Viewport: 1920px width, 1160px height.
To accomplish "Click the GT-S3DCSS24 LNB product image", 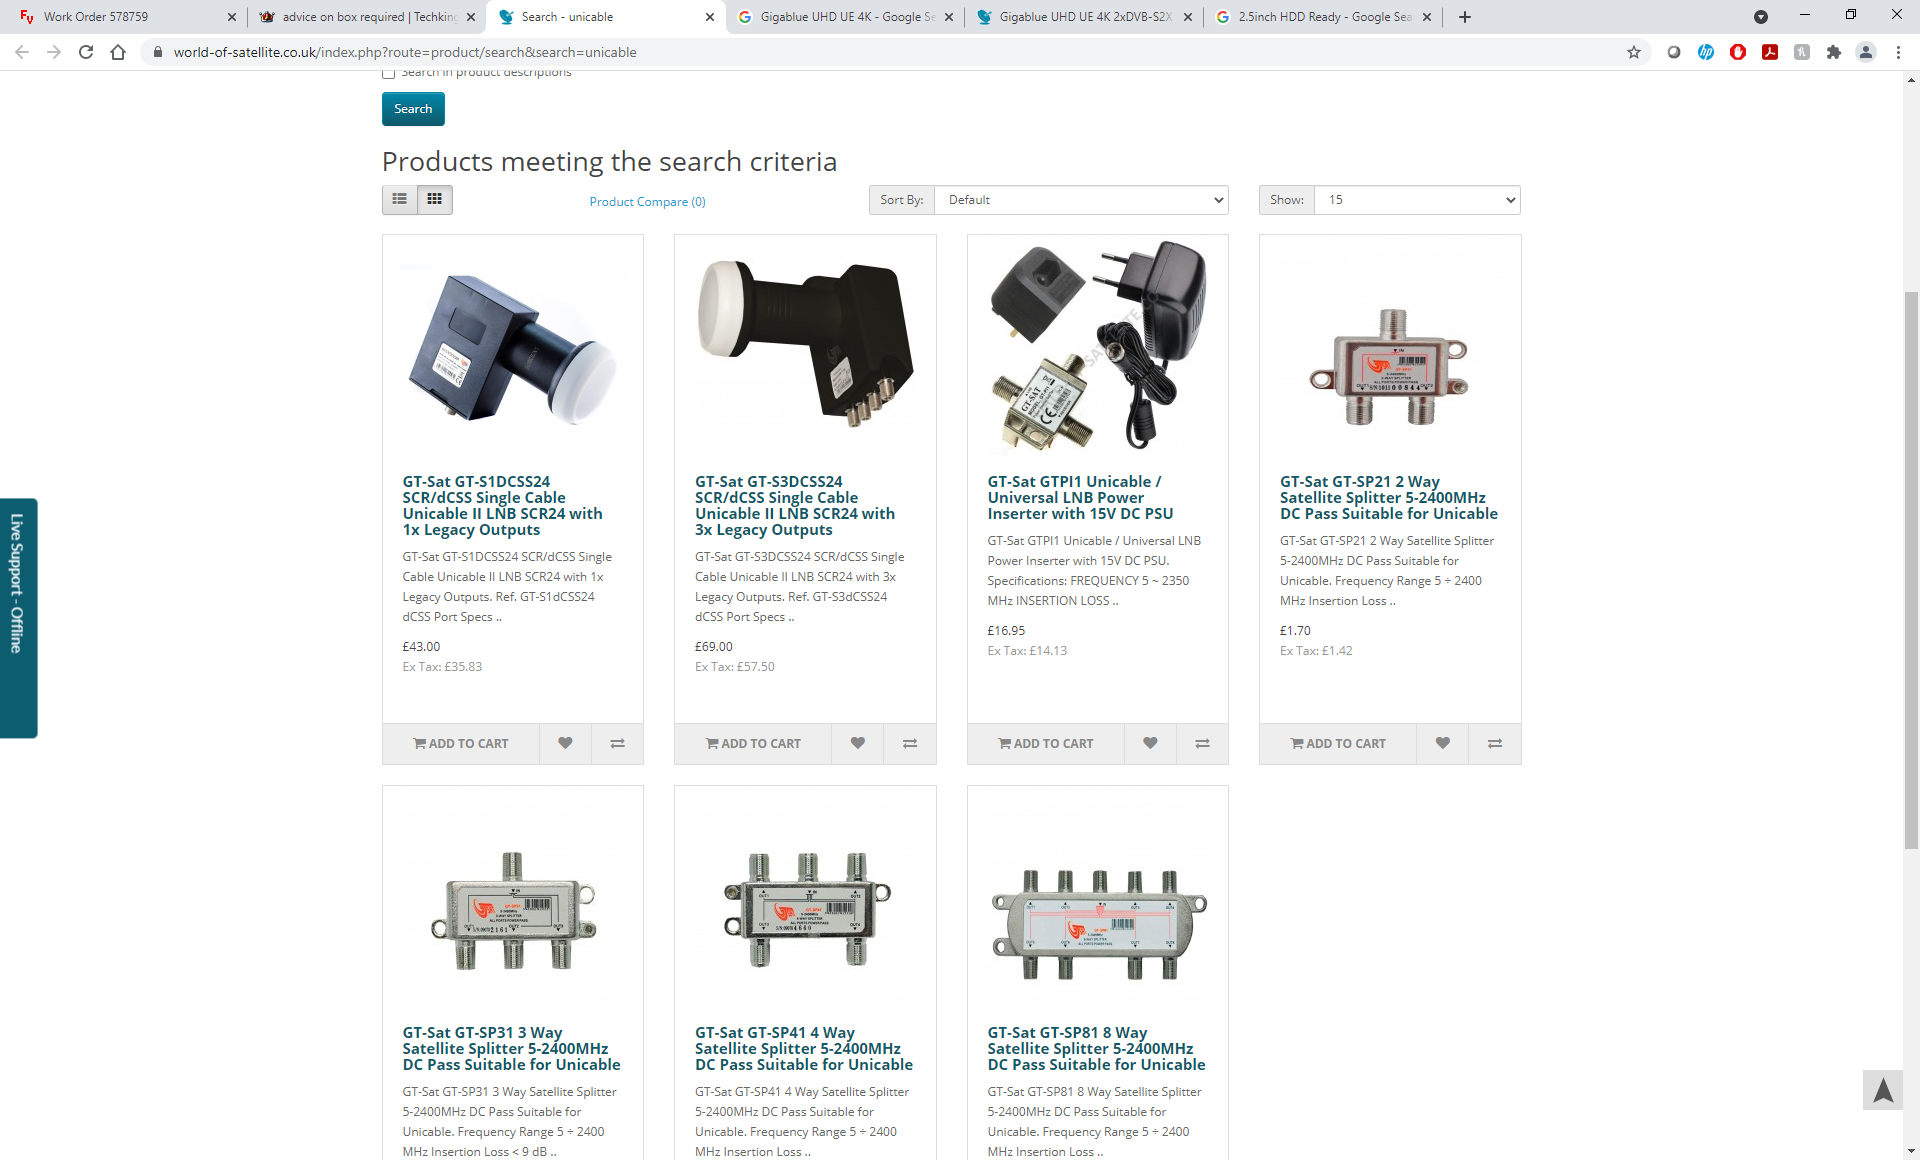I will pos(805,344).
